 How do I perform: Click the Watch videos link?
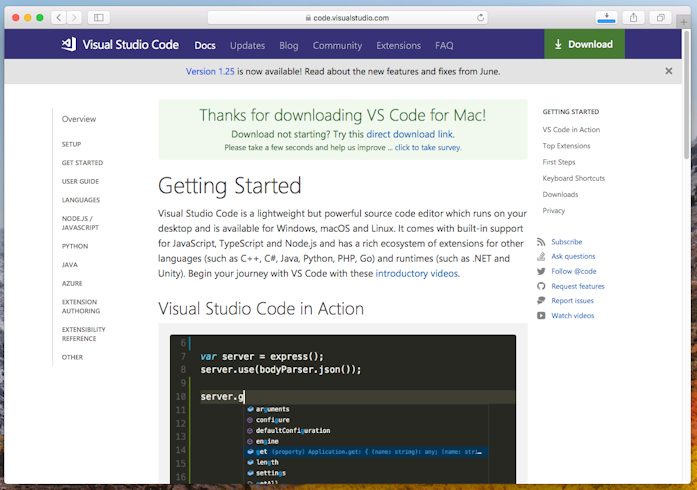[x=573, y=316]
